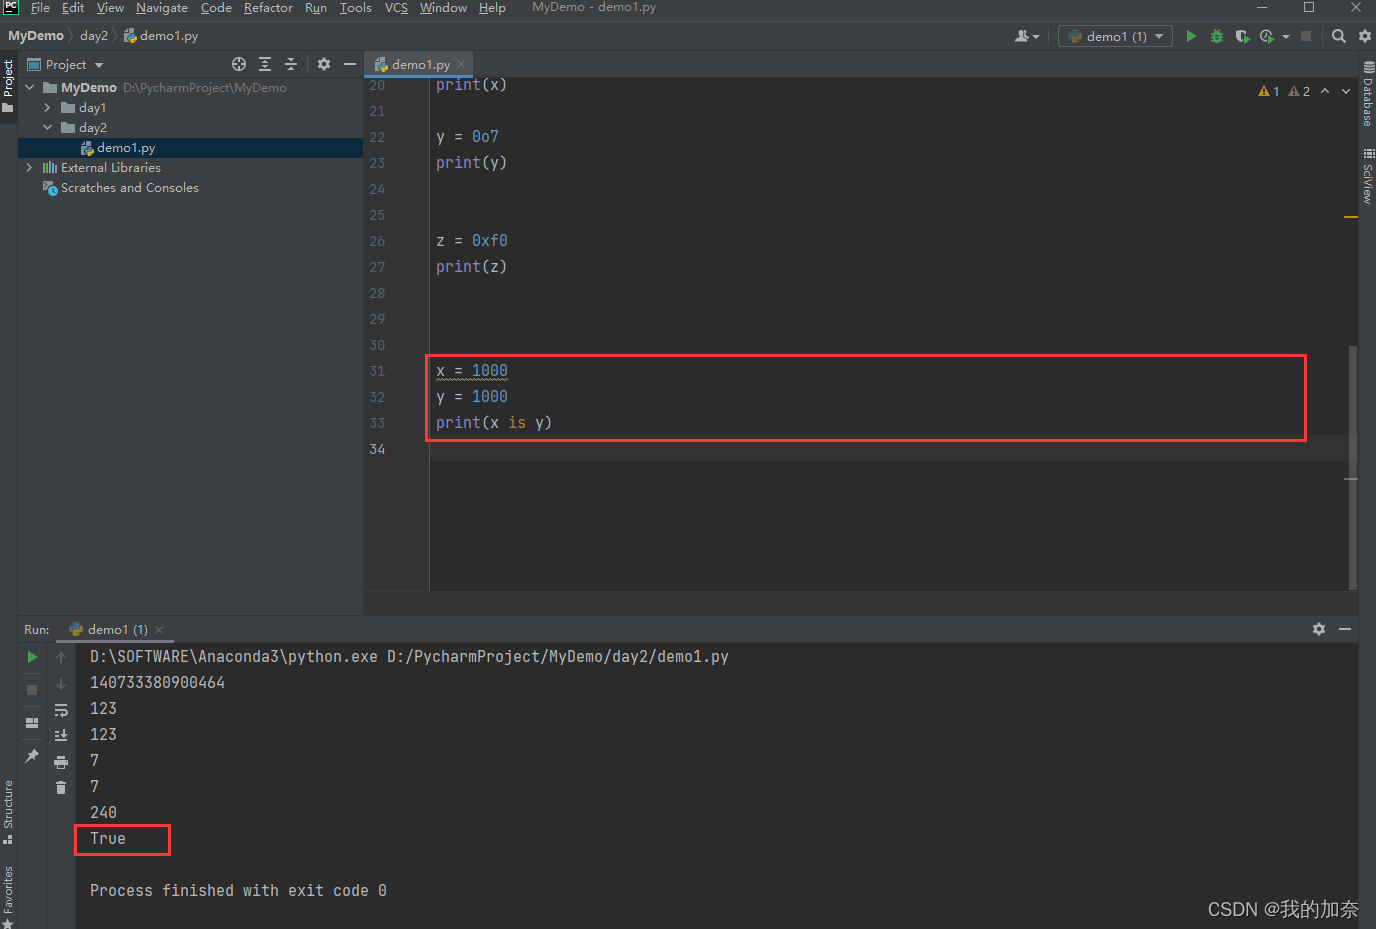Toggle the Database side panel

[1367, 94]
